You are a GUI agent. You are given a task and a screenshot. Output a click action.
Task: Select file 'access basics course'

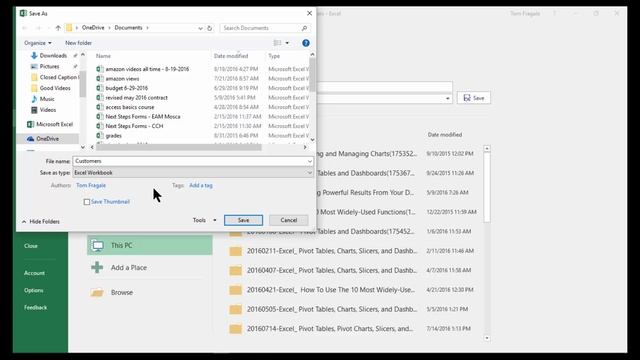click(x=130, y=107)
